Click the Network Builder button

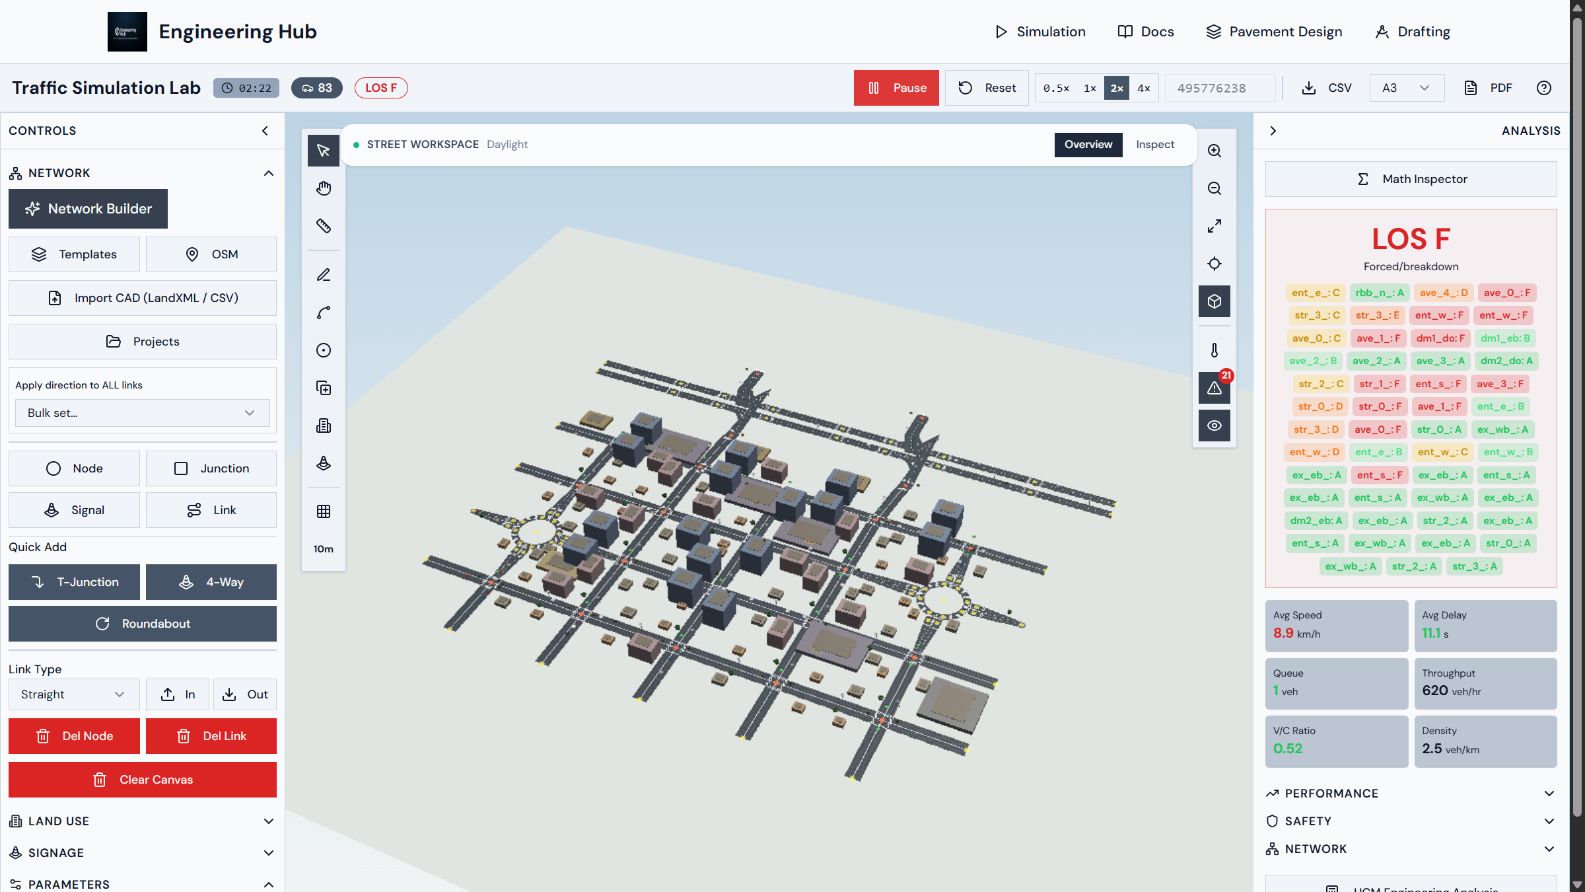point(88,209)
